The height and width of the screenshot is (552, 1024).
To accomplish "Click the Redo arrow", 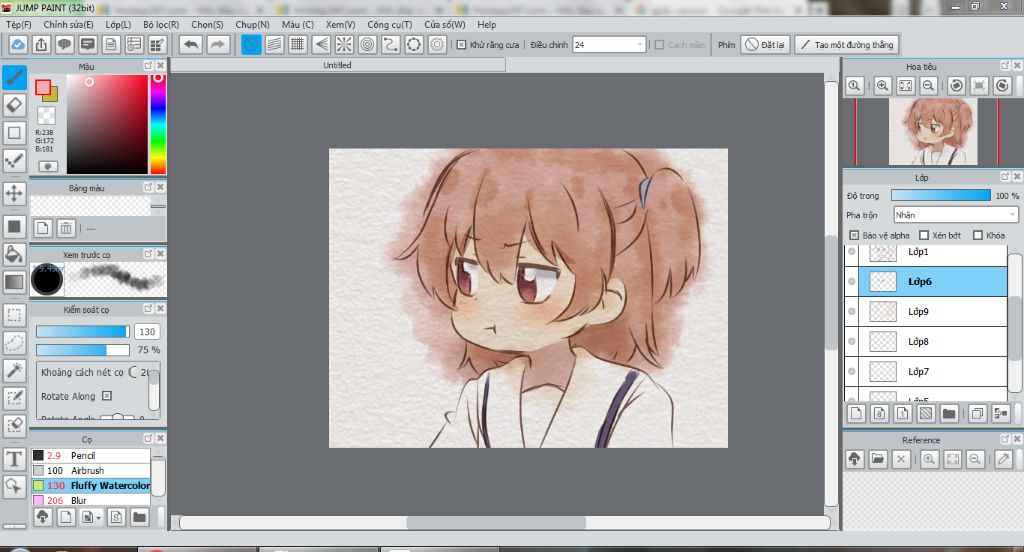I will pos(217,45).
